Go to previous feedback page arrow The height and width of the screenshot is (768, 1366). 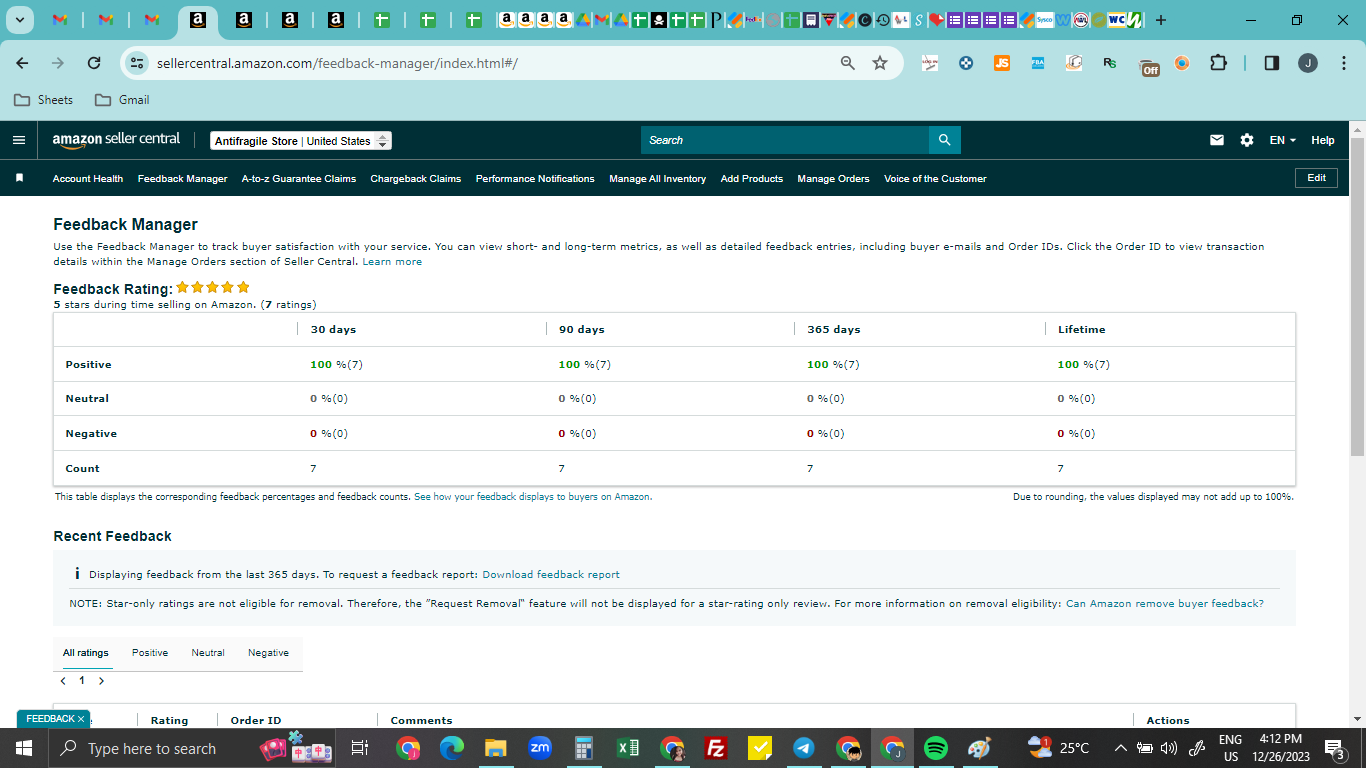[63, 680]
